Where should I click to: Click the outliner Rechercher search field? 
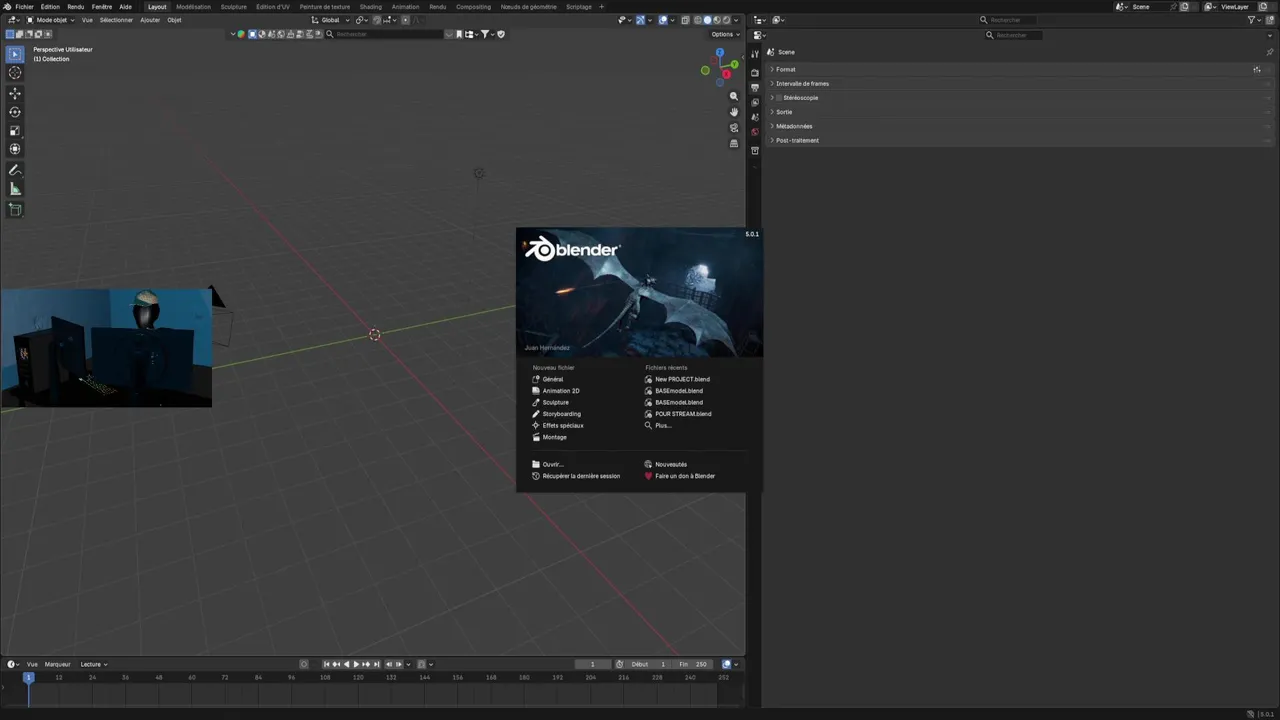[x=1010, y=20]
